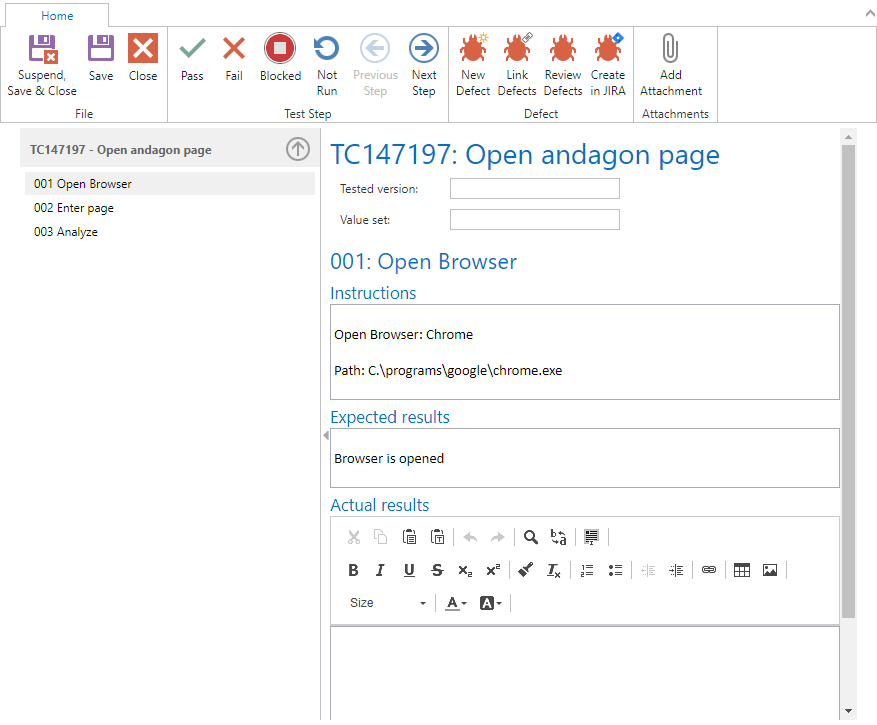
Task: Select step 002 Enter page
Action: (x=74, y=208)
